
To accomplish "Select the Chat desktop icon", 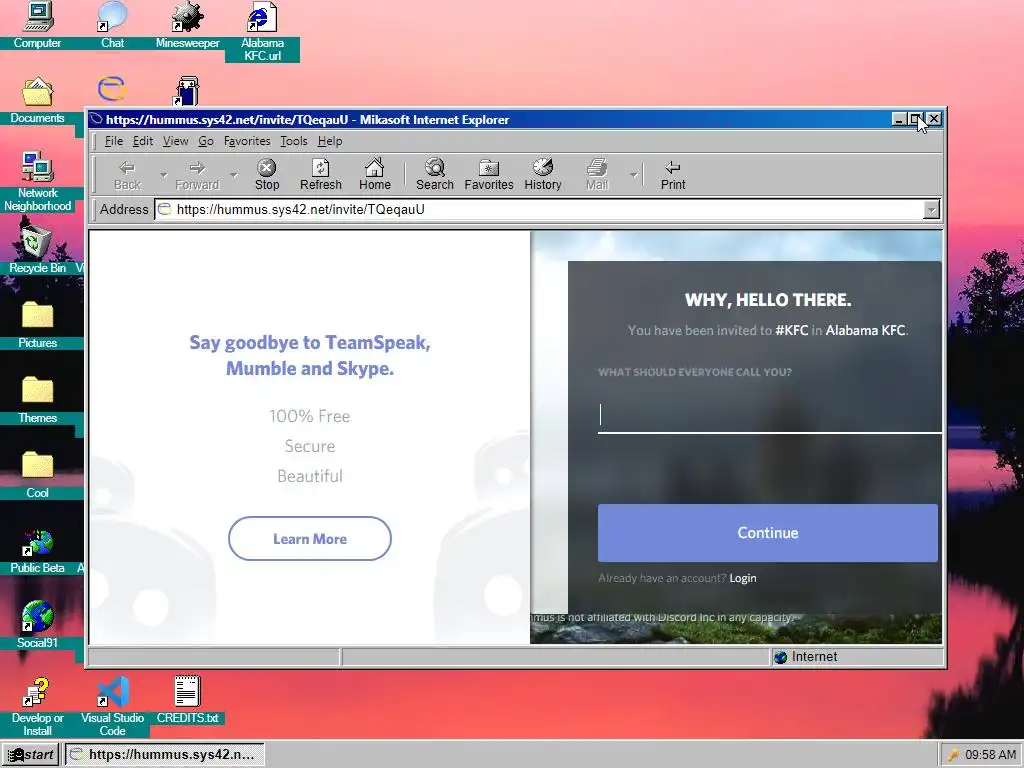I will [112, 25].
